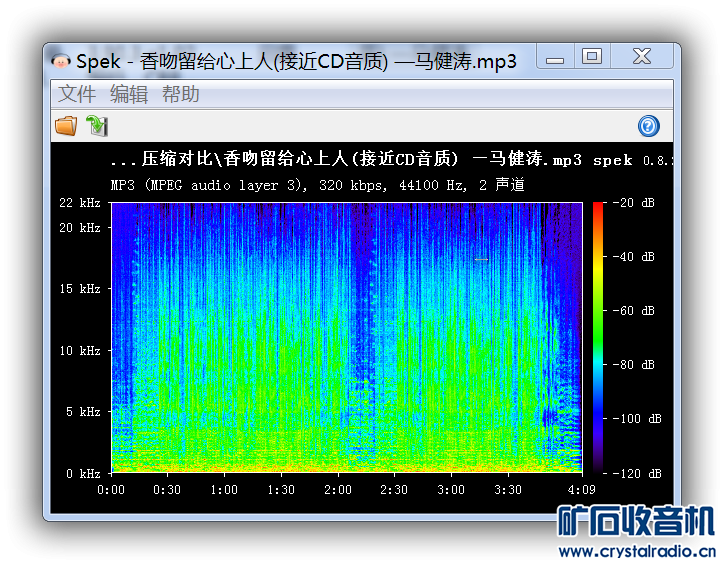Click the 15 kHz axis label
Image resolution: width=724 pixels, height=564 pixels.
(80, 289)
